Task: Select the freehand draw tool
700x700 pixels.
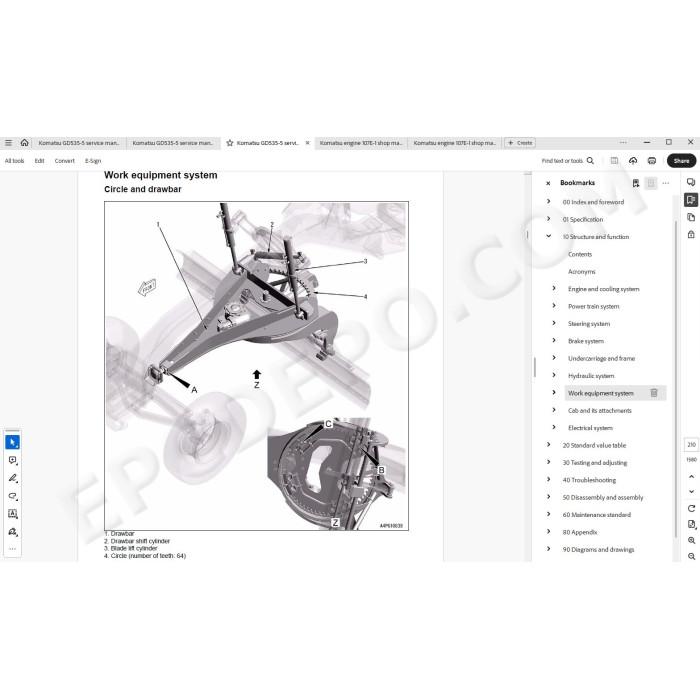Action: [x=12, y=496]
